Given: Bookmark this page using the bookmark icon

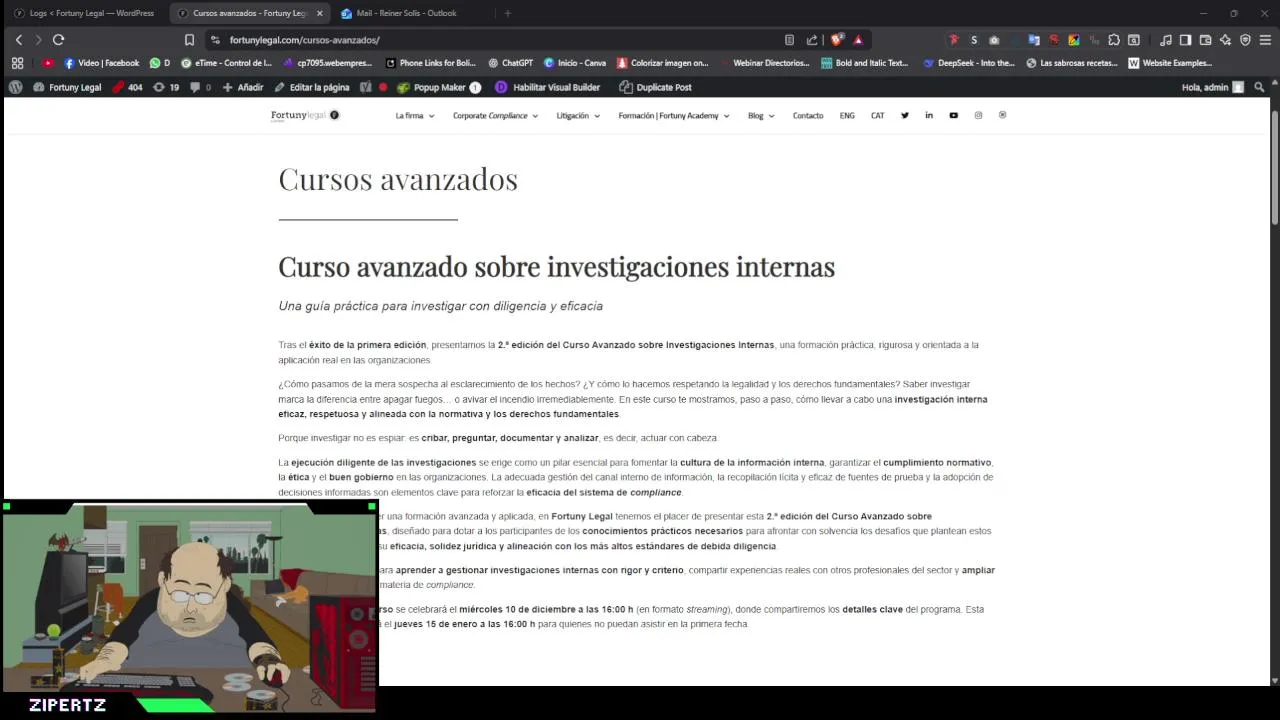Looking at the screenshot, I should (x=189, y=40).
